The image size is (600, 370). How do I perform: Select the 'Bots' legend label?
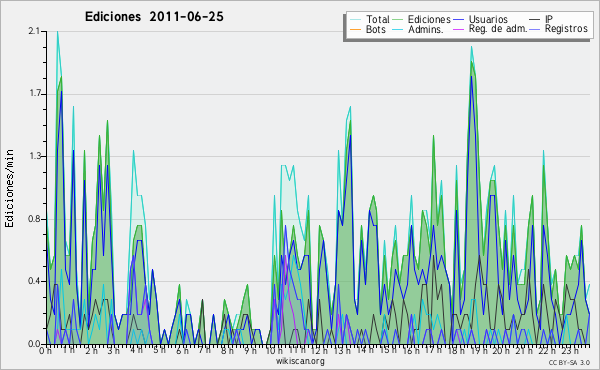coord(375,29)
